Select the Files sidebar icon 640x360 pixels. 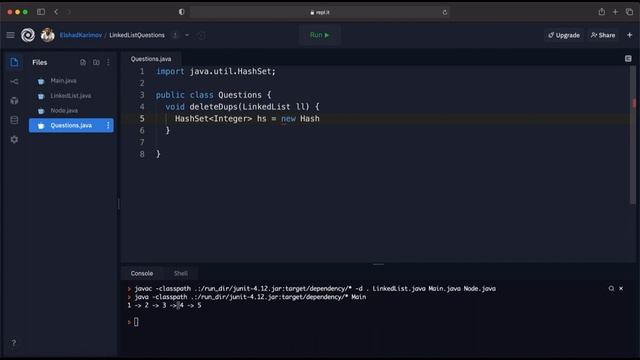click(x=14, y=62)
